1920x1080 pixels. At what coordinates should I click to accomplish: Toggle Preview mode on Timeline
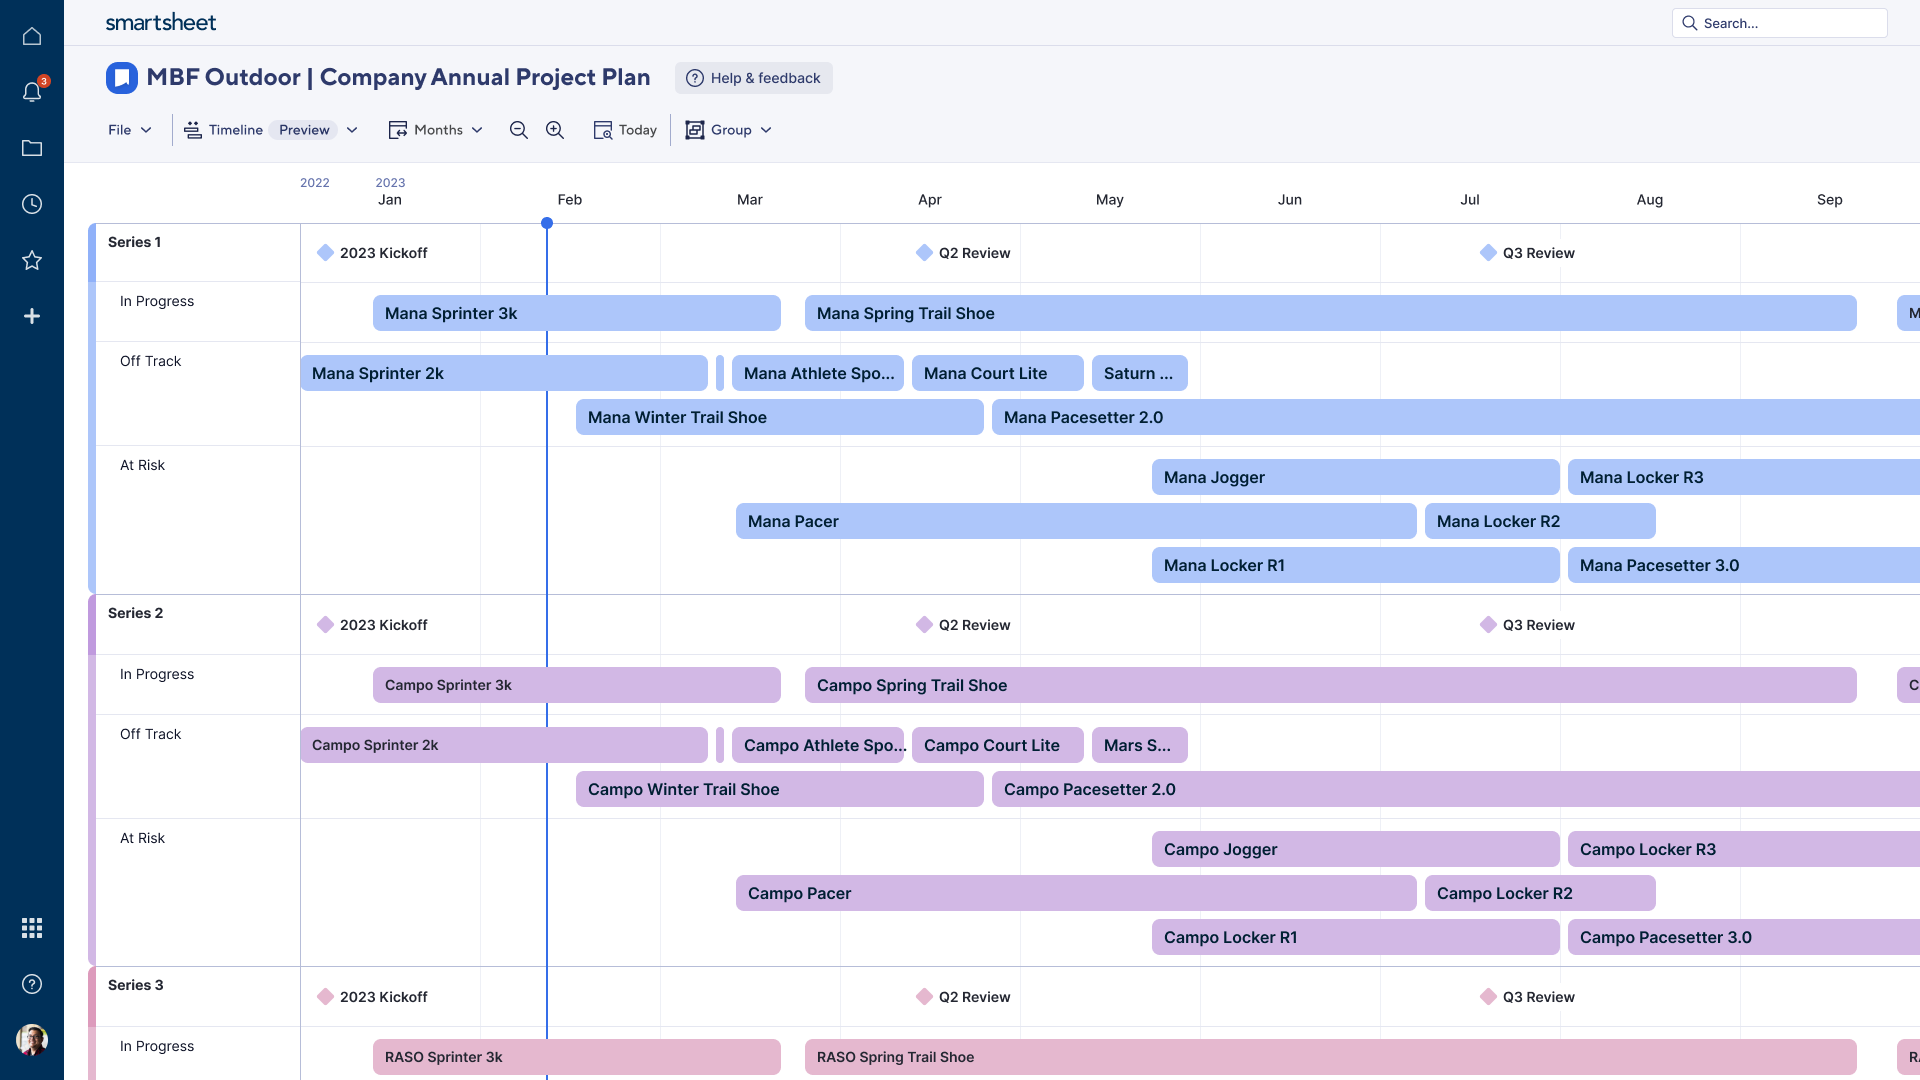click(x=303, y=131)
